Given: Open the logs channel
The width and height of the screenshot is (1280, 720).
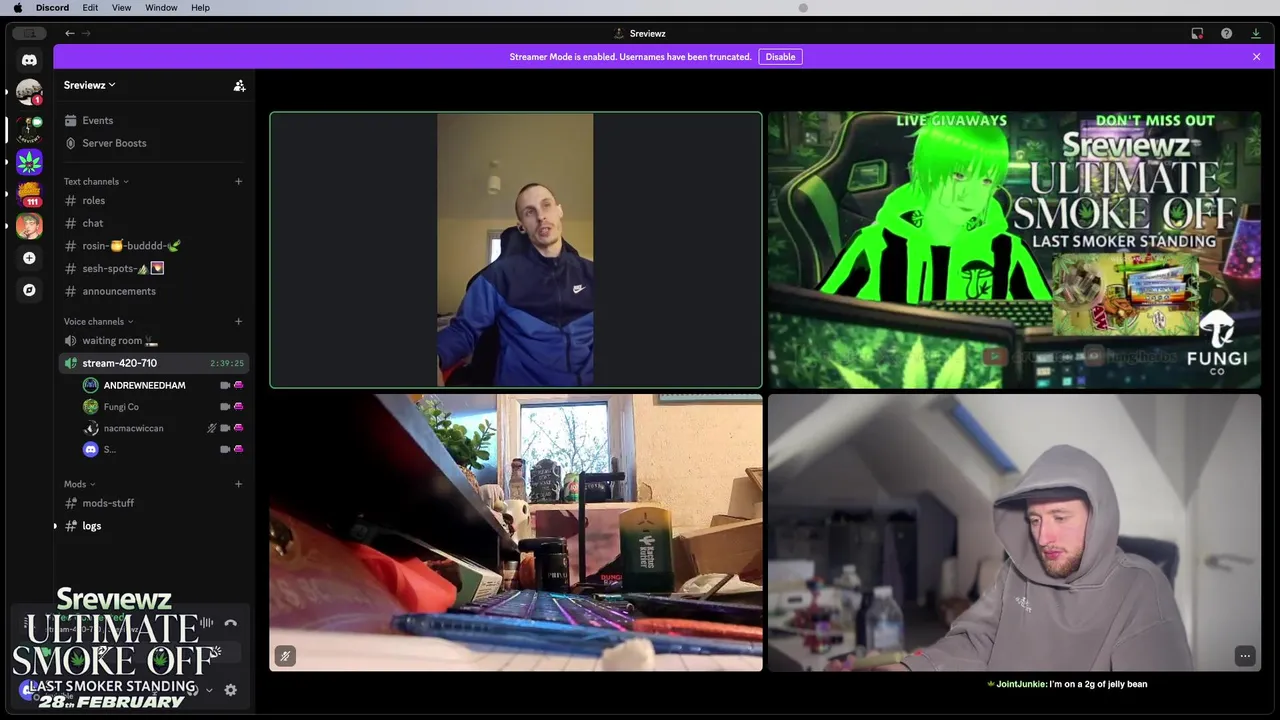Looking at the screenshot, I should 154,526.
